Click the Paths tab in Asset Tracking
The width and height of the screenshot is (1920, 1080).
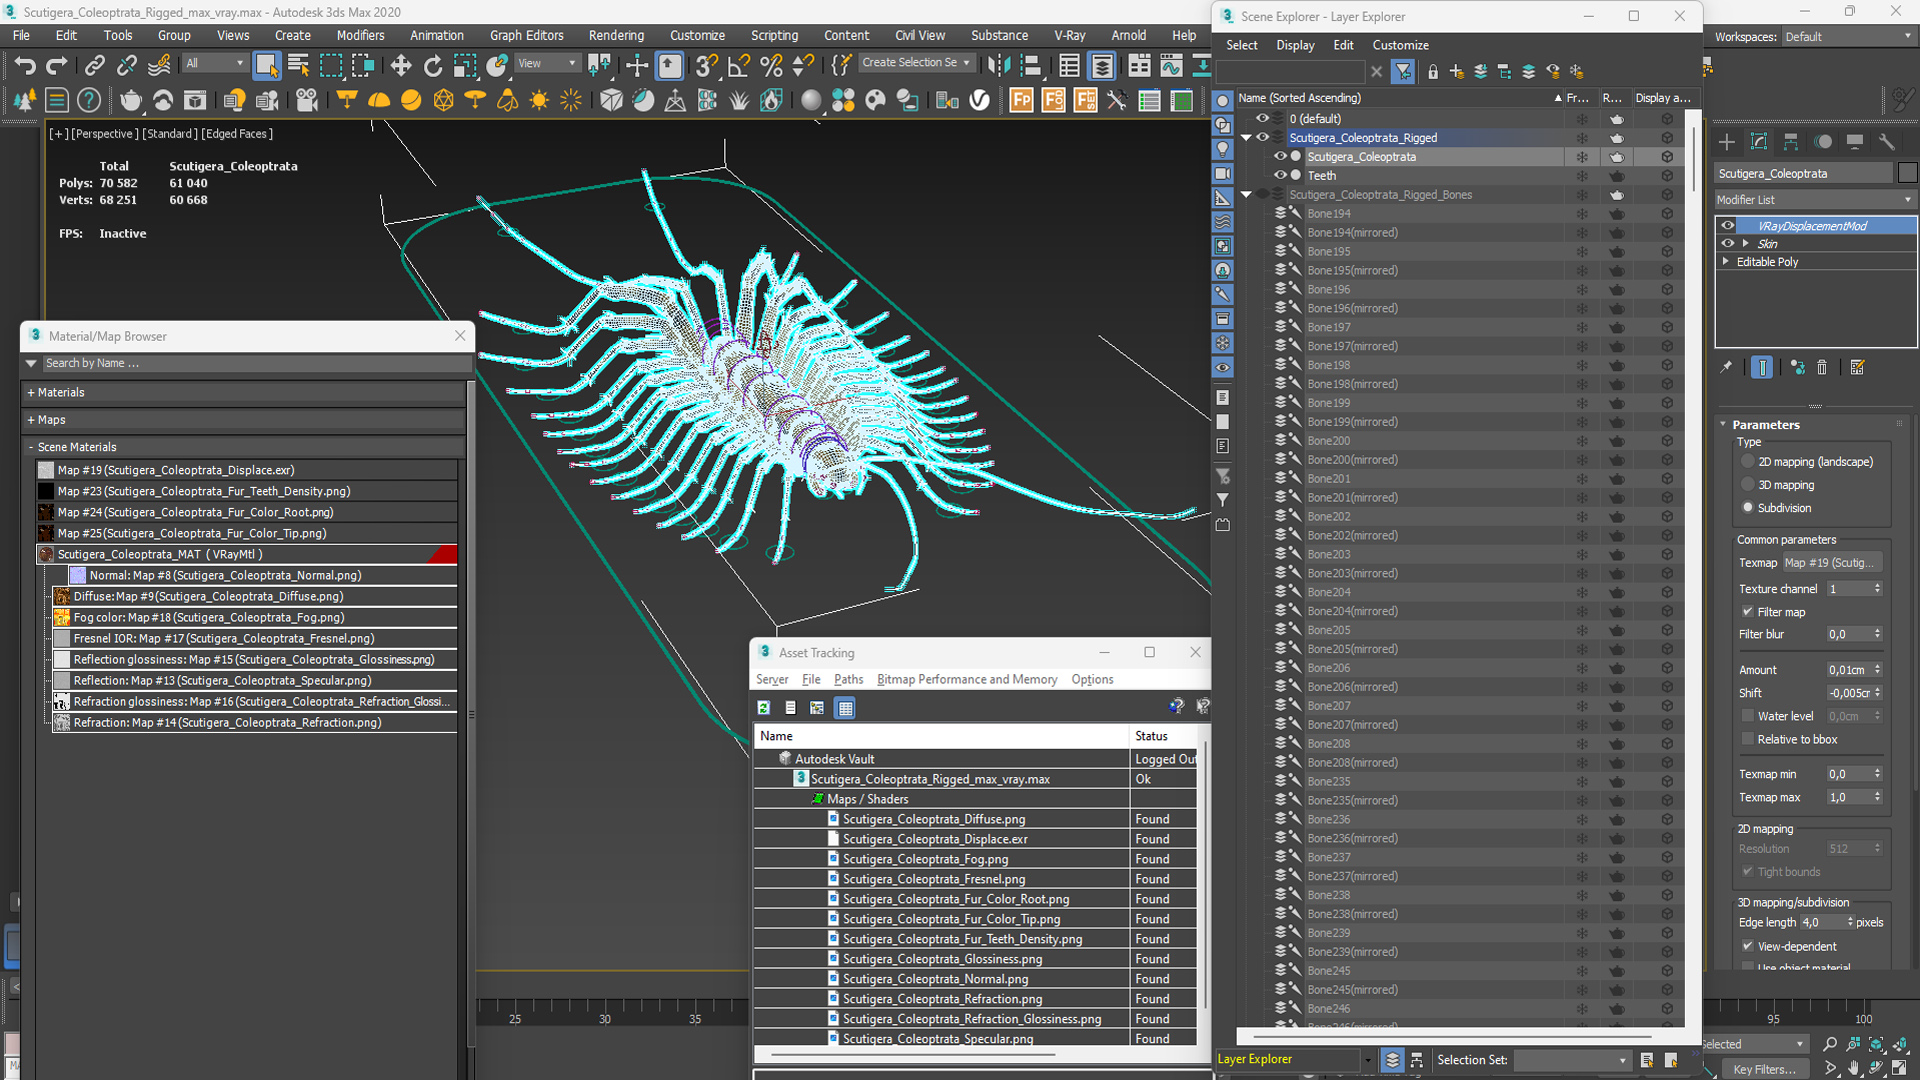[848, 679]
